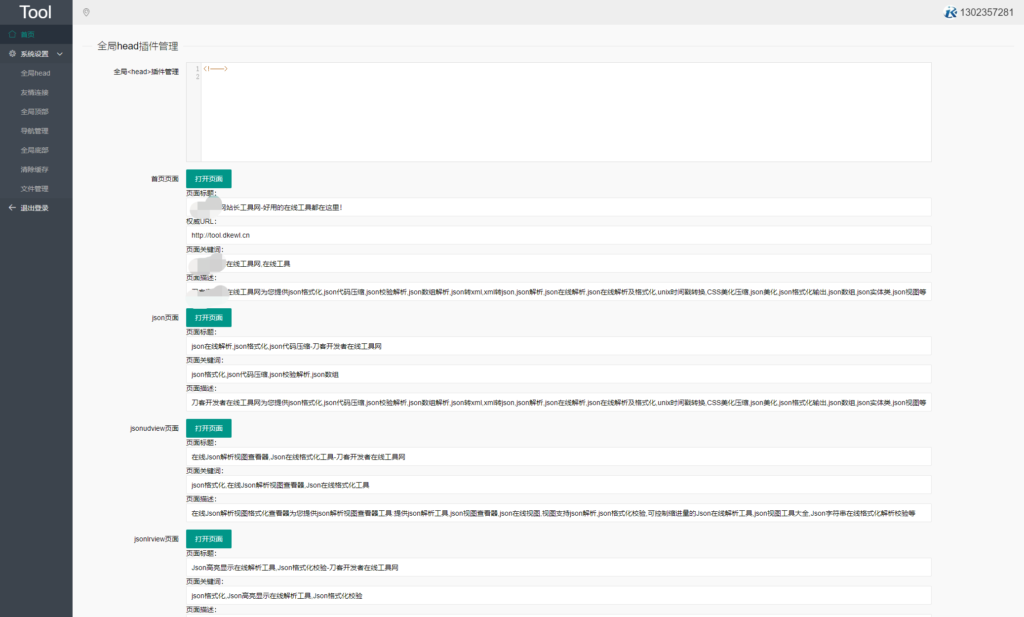
Task: Collapse the 系统设置 menu chevron
Action: pos(60,54)
